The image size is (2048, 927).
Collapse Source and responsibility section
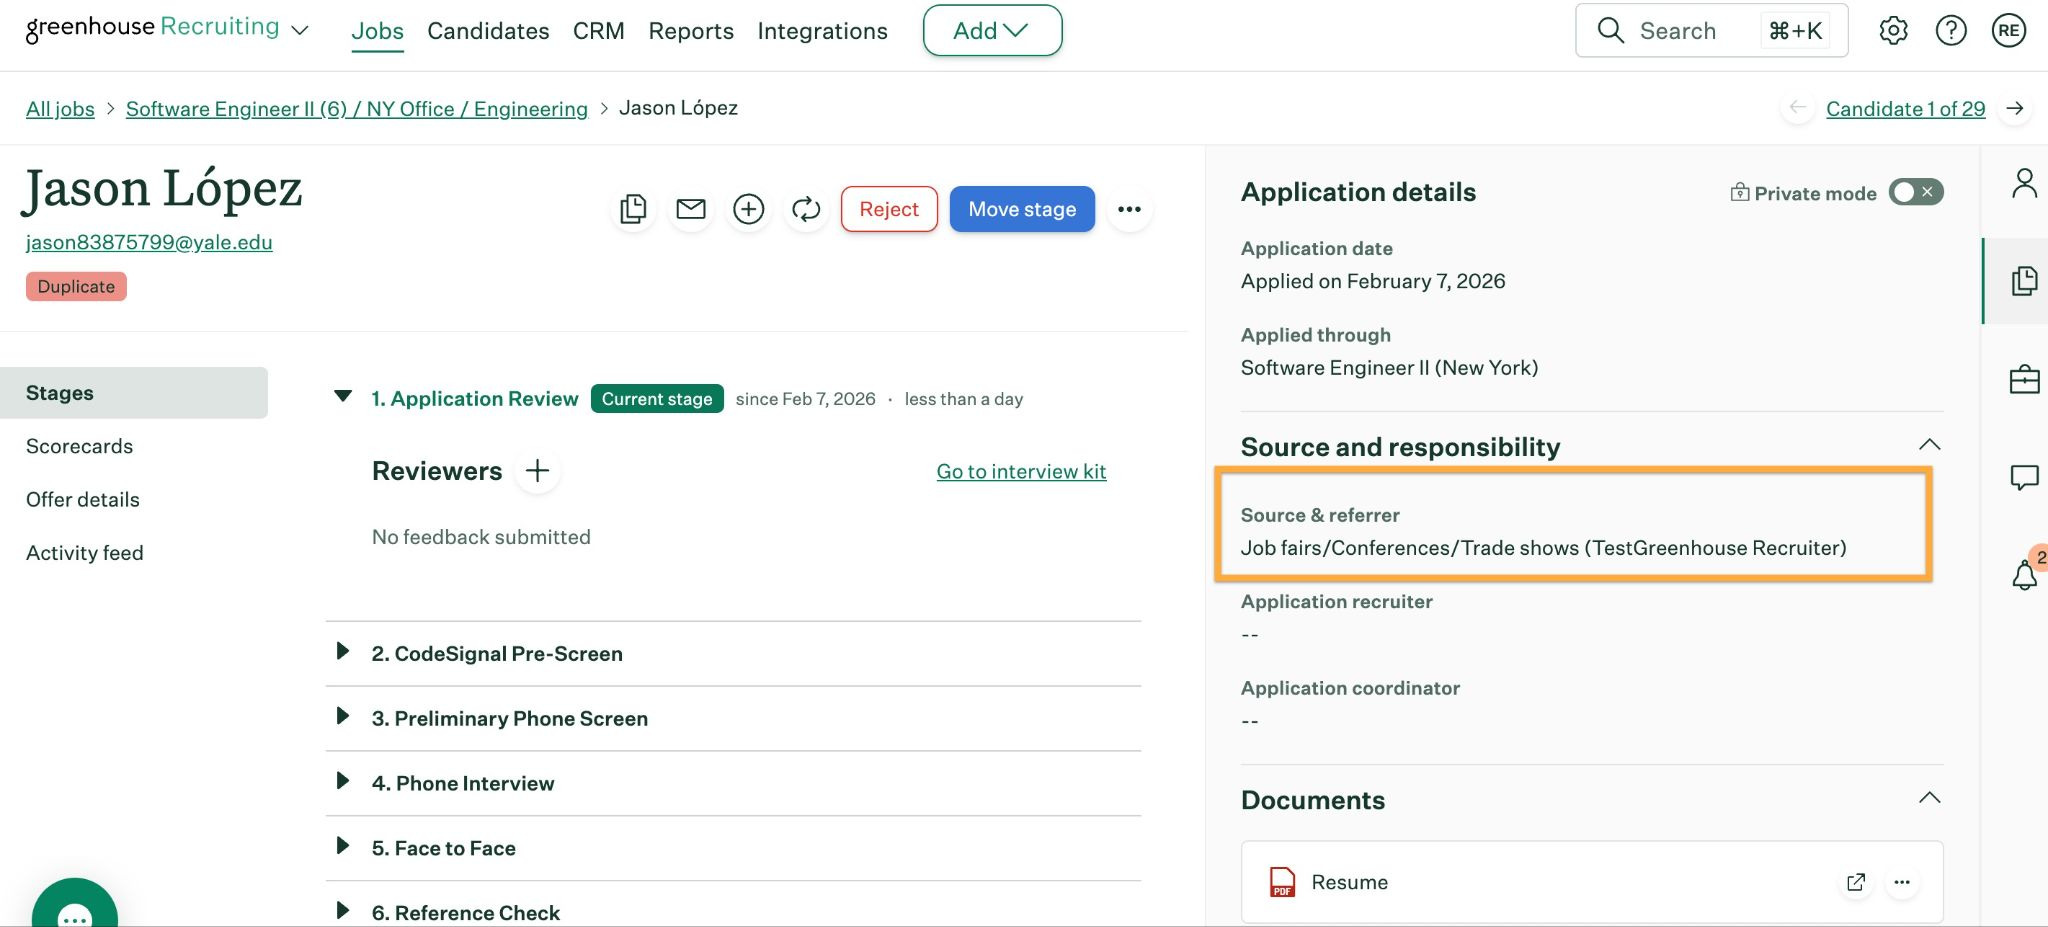pos(1930,445)
